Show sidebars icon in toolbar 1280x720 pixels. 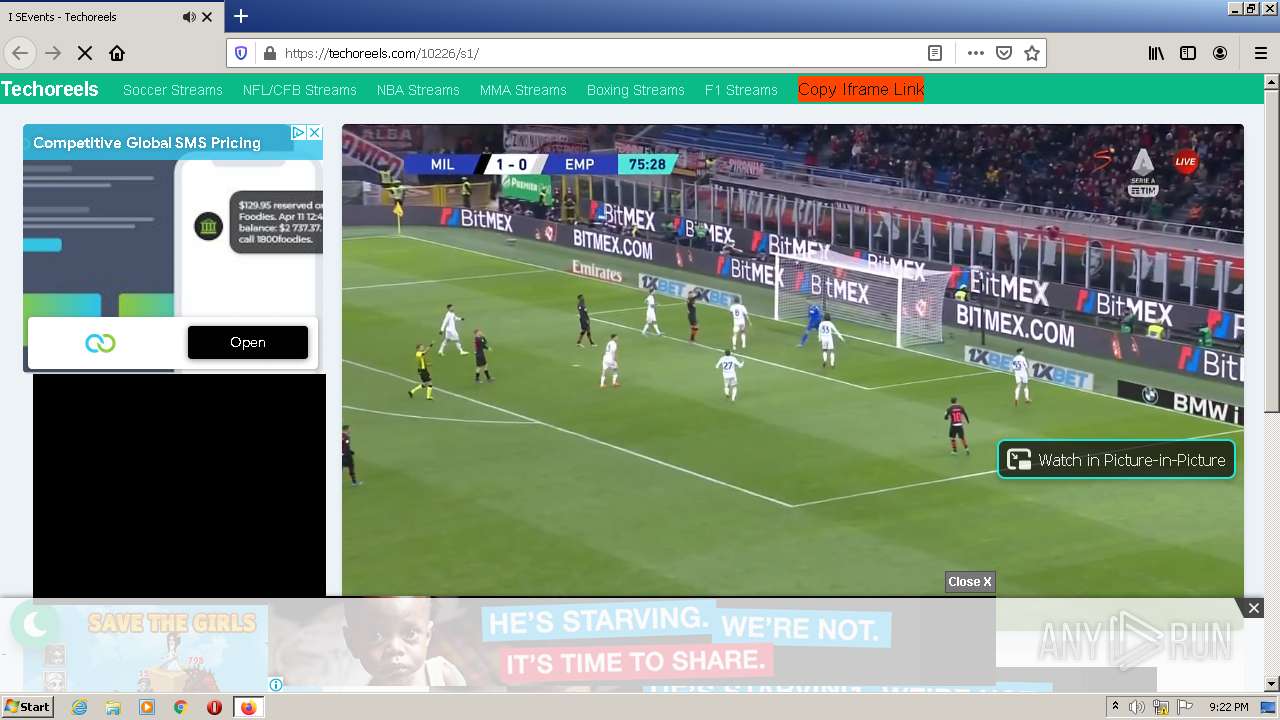point(1188,53)
